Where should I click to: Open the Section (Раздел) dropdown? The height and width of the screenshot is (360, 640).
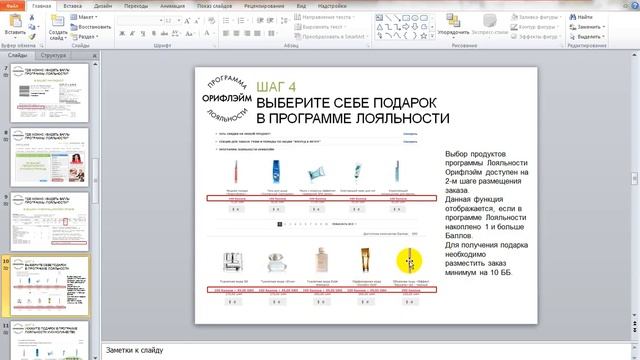pos(84,37)
